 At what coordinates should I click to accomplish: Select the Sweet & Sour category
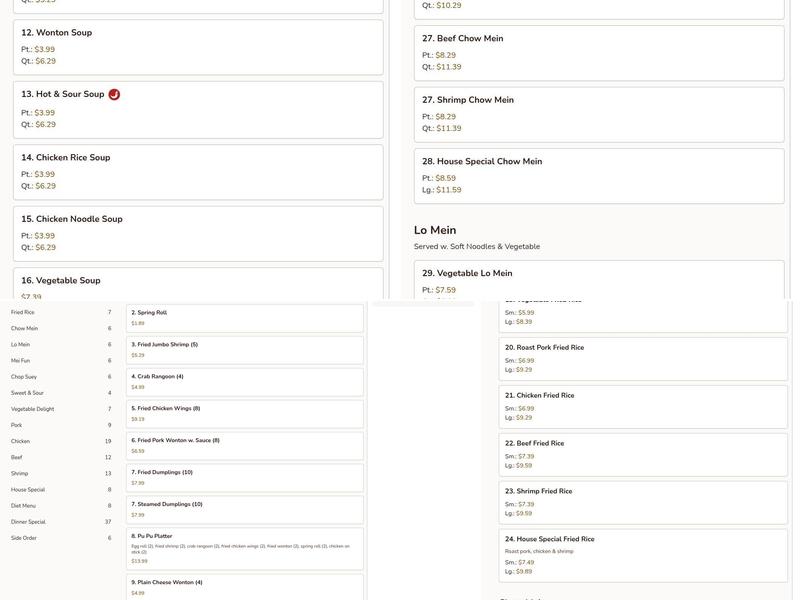pyautogui.click(x=28, y=393)
